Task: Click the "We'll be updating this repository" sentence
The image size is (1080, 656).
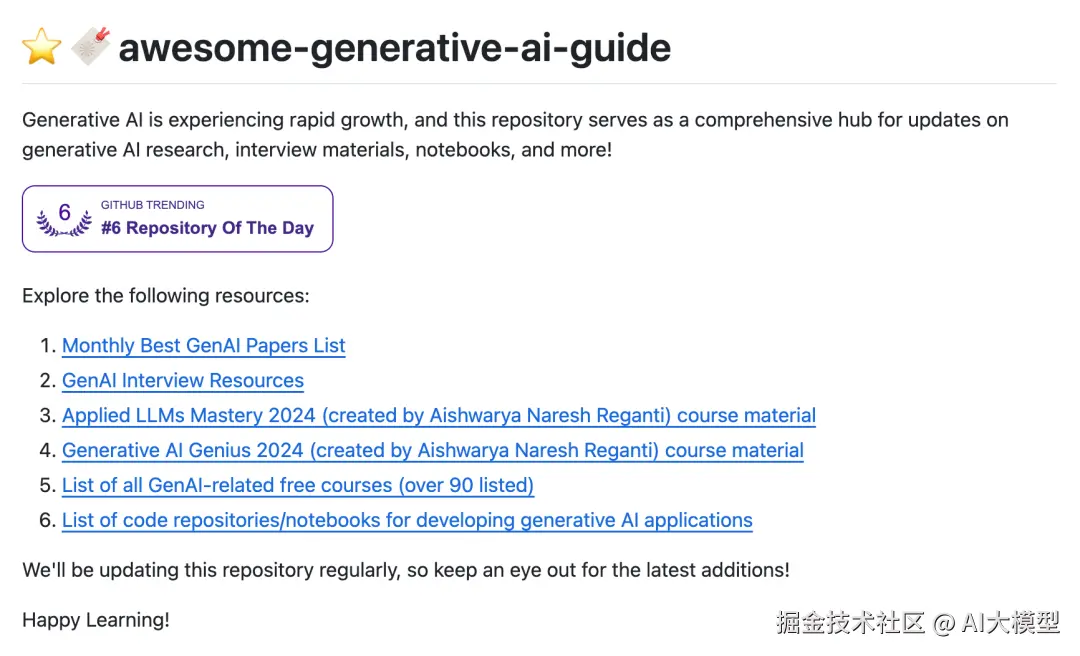Action: point(406,570)
